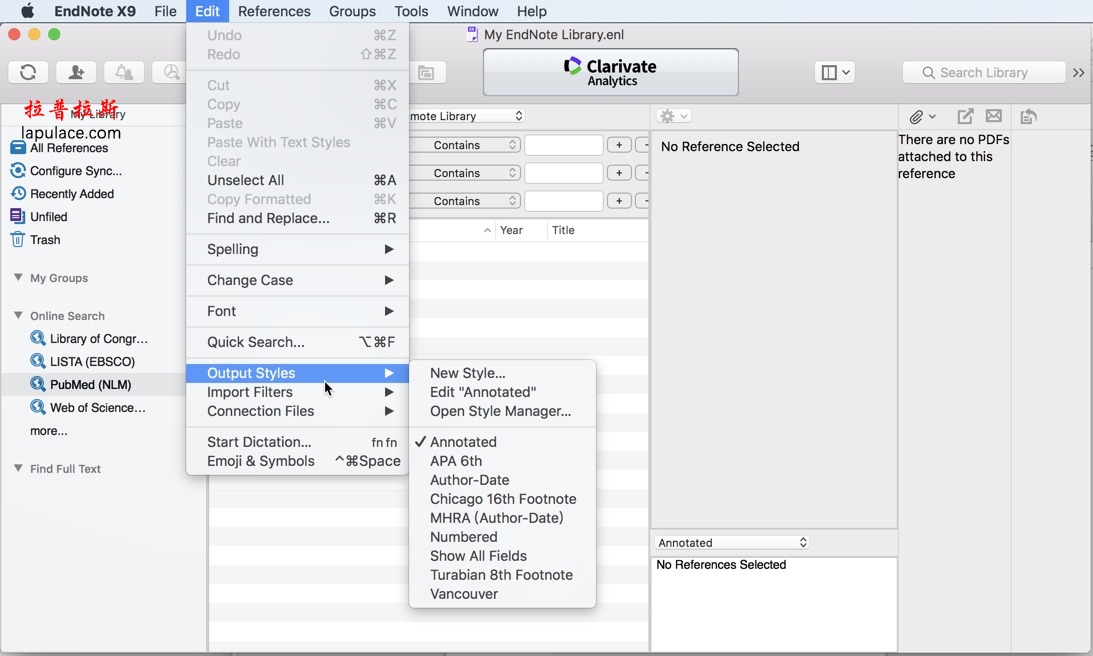This screenshot has width=1093, height=656.
Task: Open the second Contains dropdown
Action: coord(465,173)
